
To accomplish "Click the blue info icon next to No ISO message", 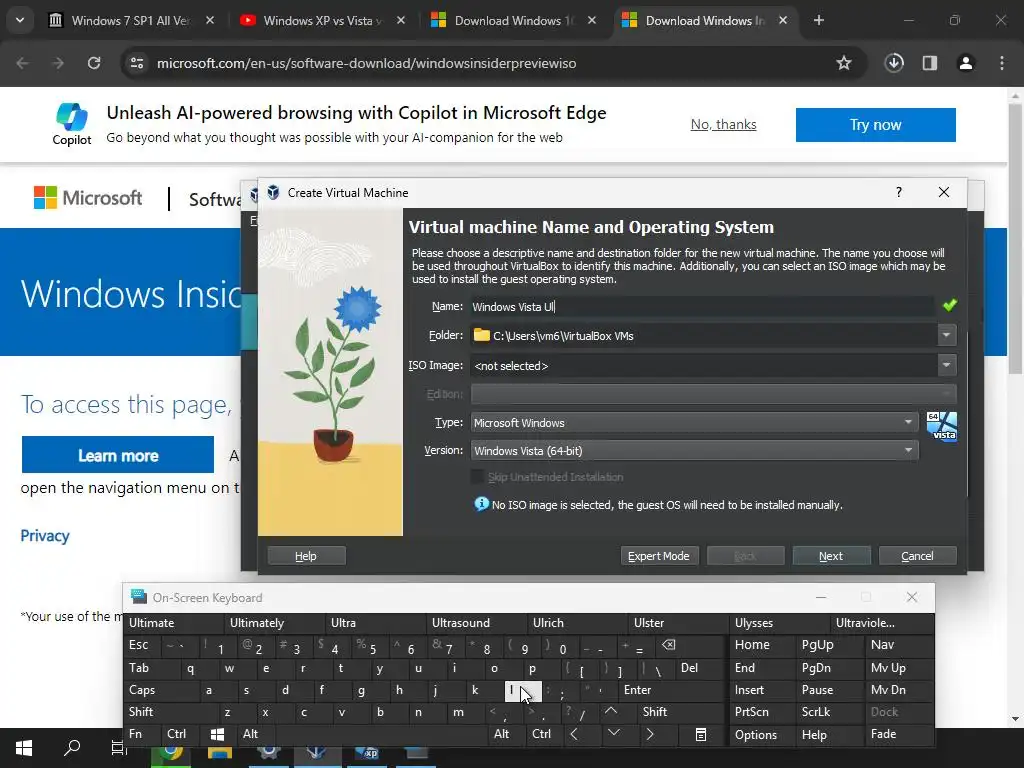I will click(481, 504).
